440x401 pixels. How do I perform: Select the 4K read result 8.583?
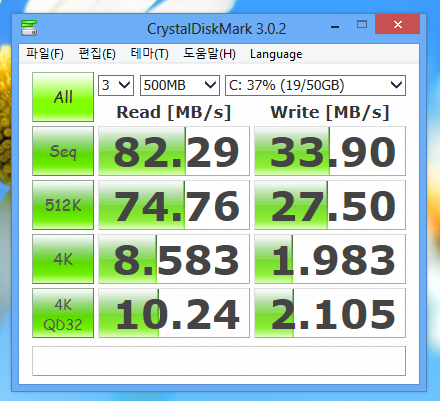point(174,259)
